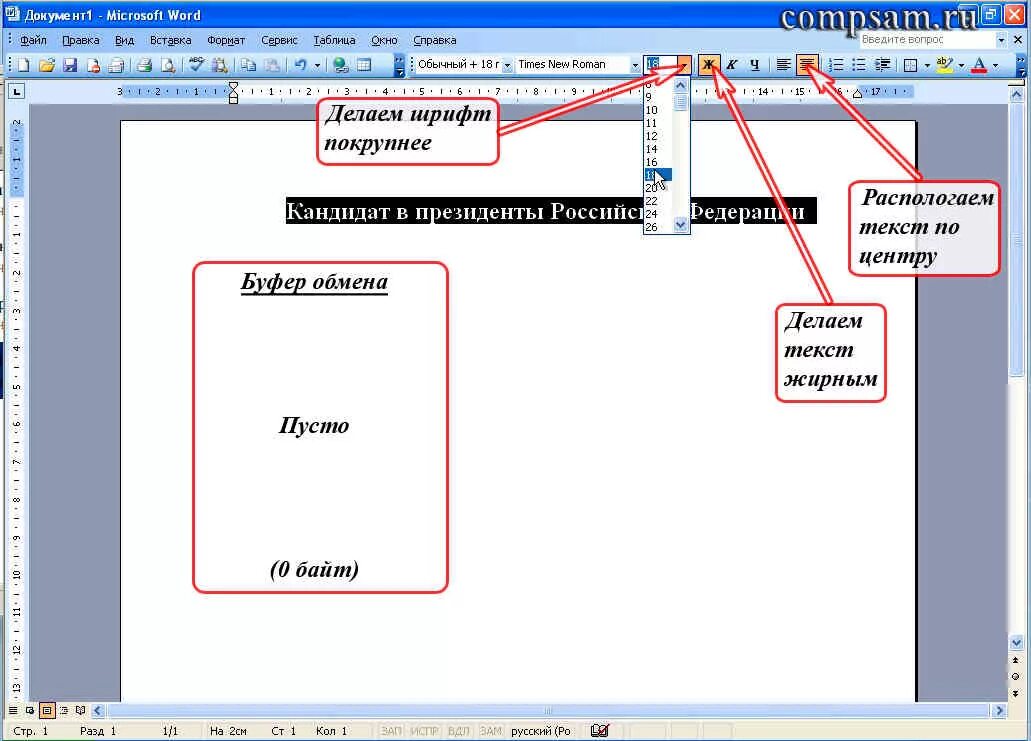Expand the font size dropdown arrow
The width and height of the screenshot is (1031, 741).
(684, 64)
